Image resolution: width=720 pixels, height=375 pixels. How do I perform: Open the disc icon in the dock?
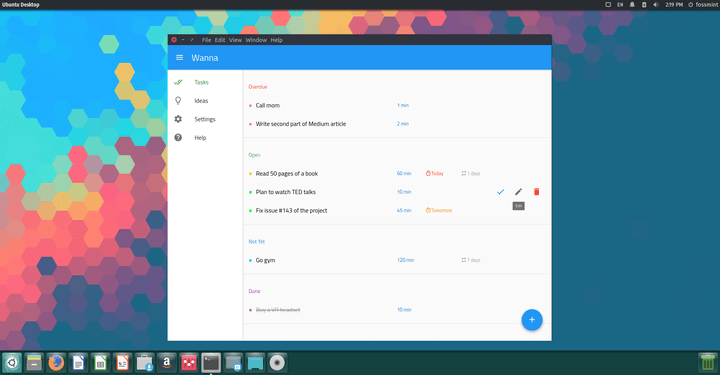(277, 363)
